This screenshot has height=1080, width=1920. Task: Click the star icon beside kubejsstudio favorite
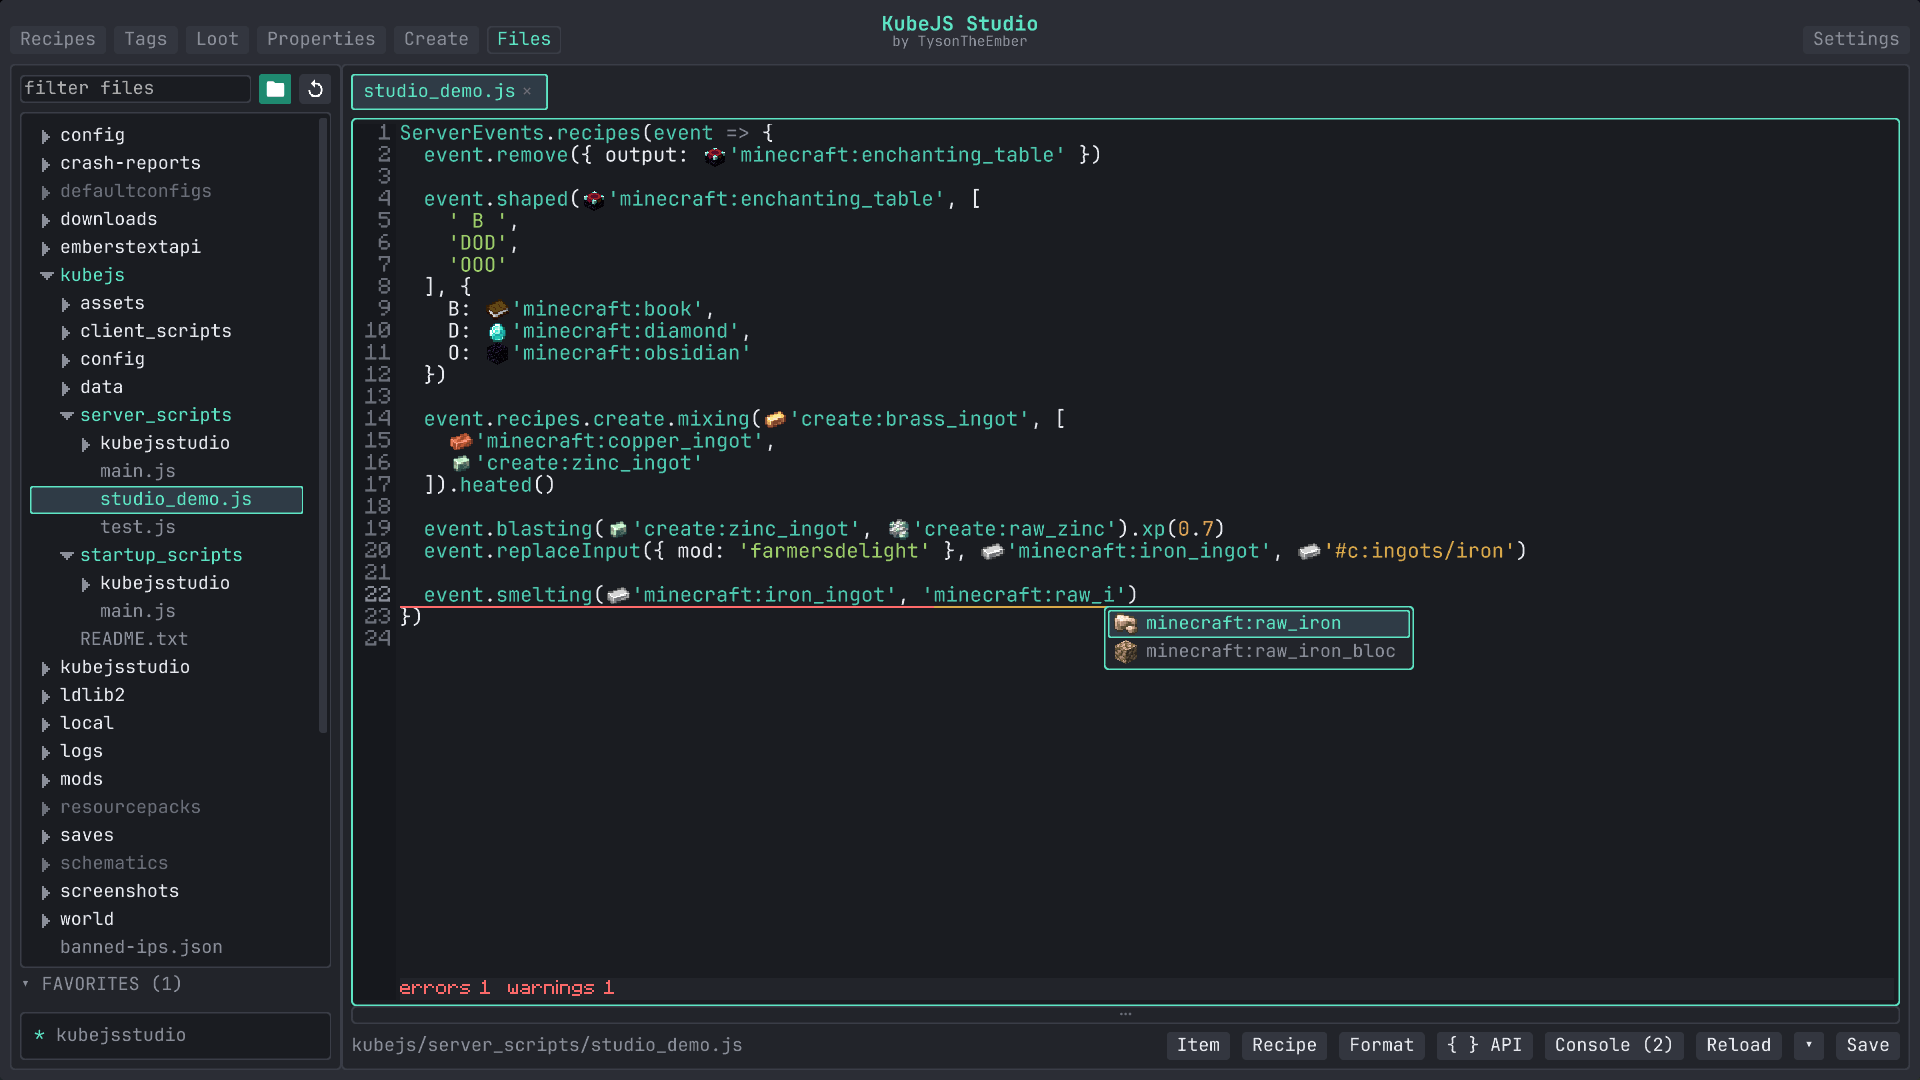[x=39, y=1036]
